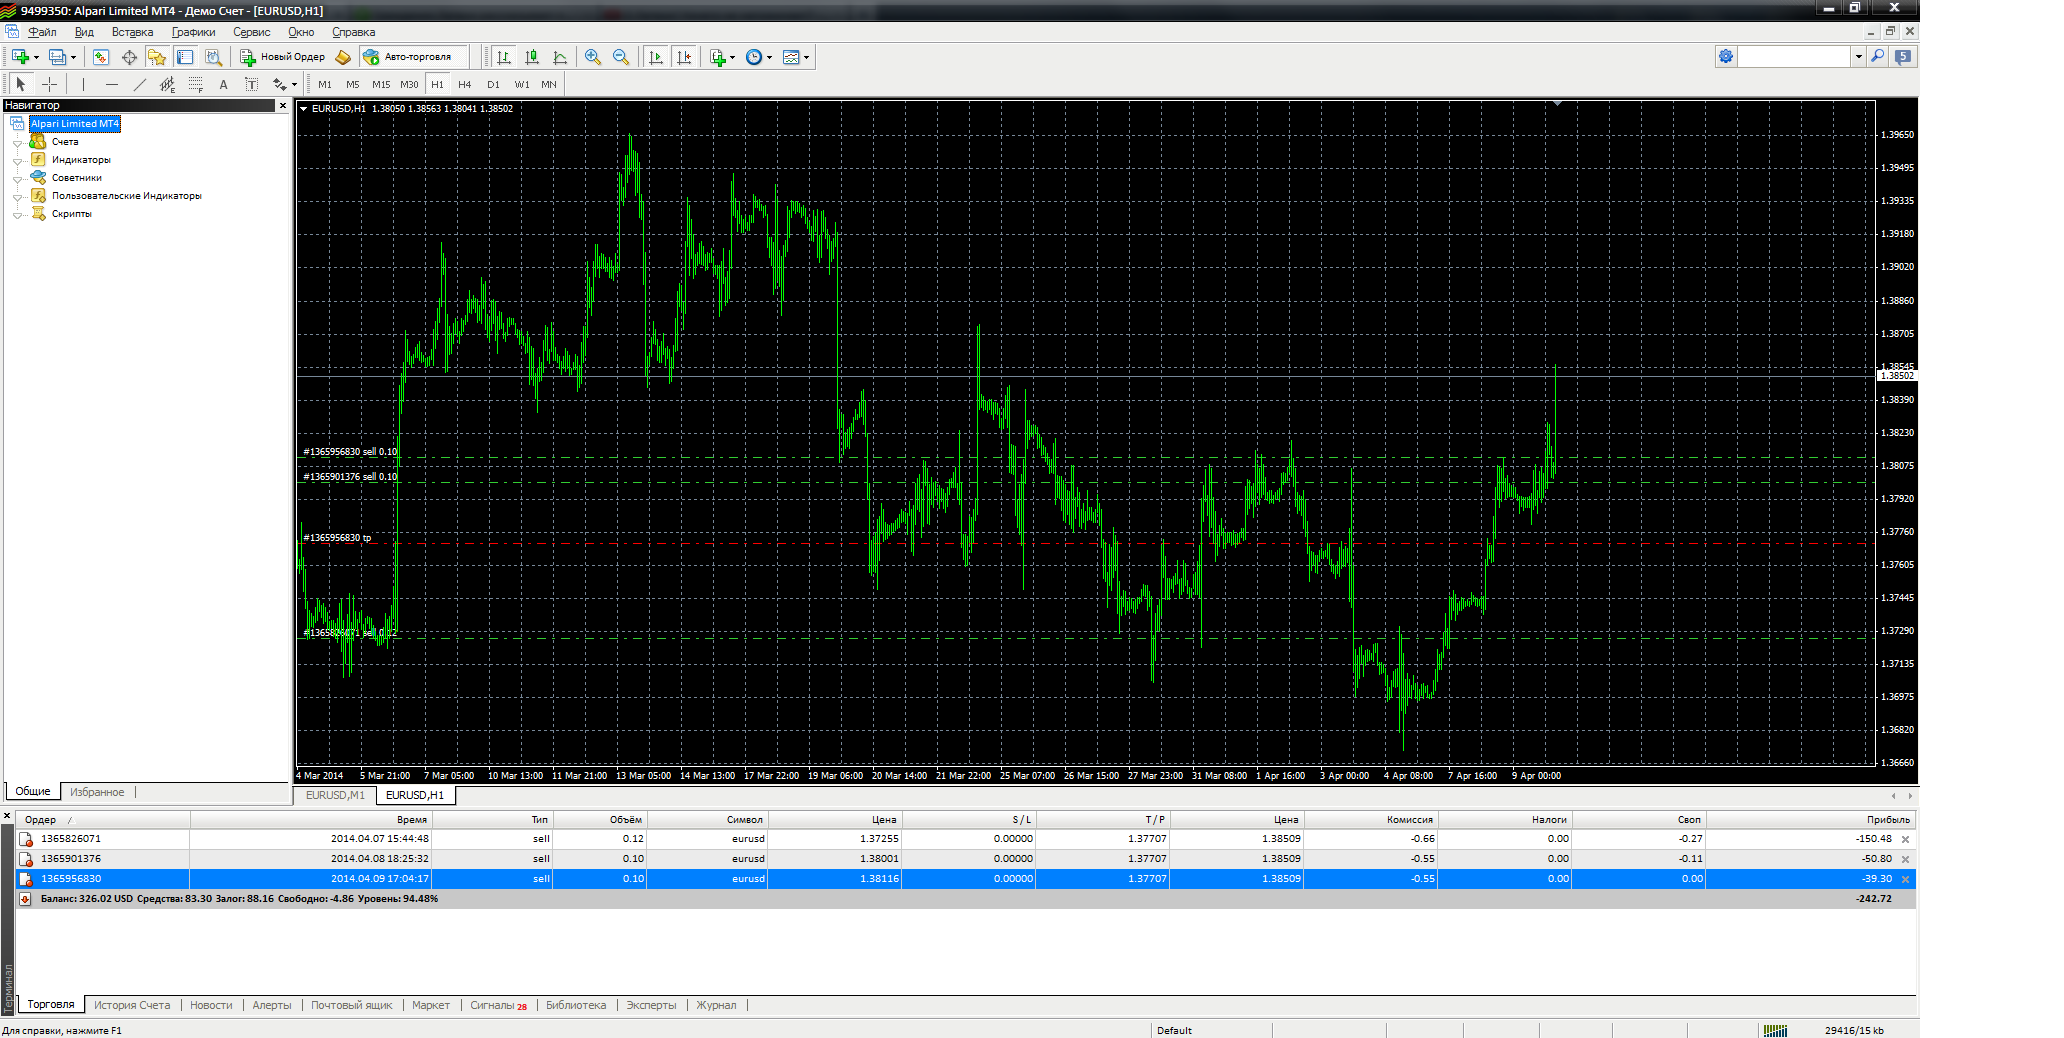Switch chart to line chart
This screenshot has height=1038, width=2064.
pos(560,57)
